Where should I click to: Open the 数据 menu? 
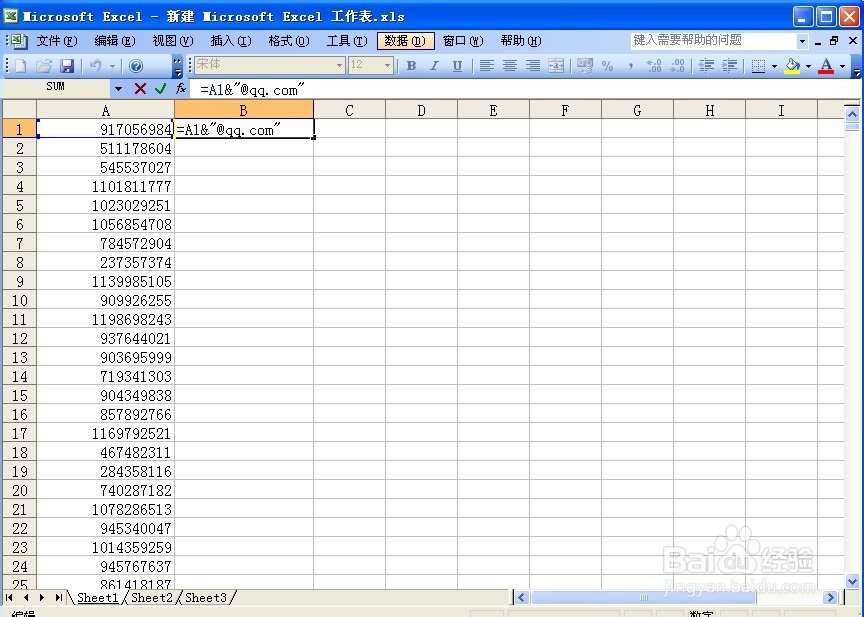coord(404,41)
